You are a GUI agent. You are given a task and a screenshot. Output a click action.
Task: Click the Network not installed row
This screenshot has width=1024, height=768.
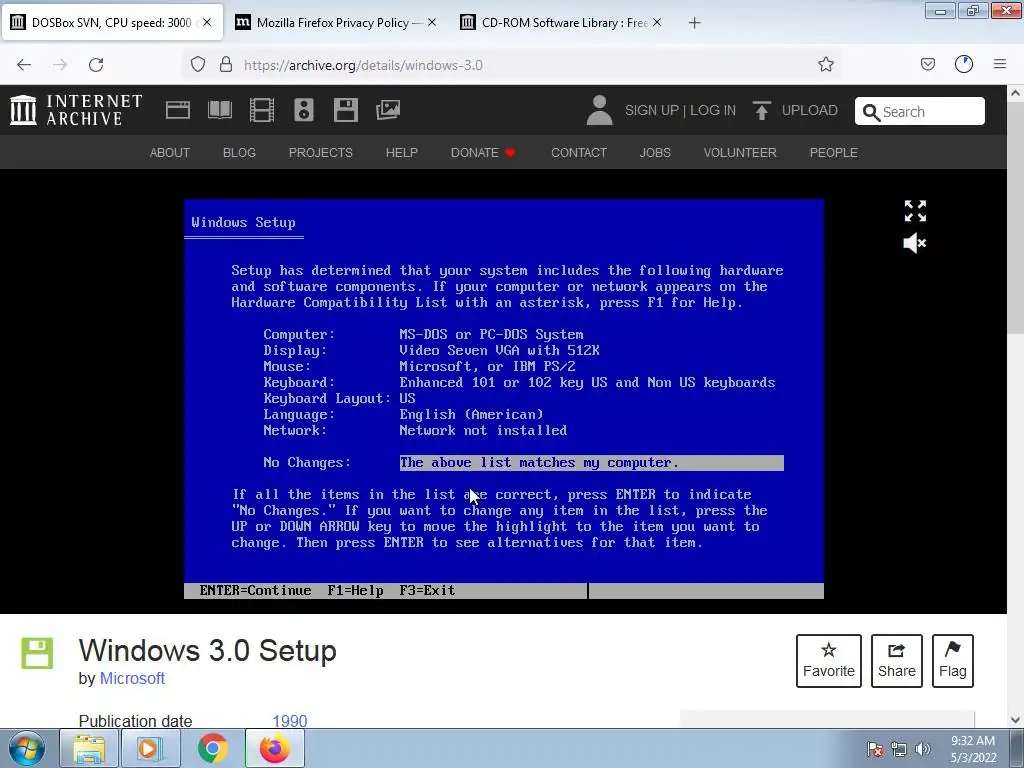pos(415,430)
